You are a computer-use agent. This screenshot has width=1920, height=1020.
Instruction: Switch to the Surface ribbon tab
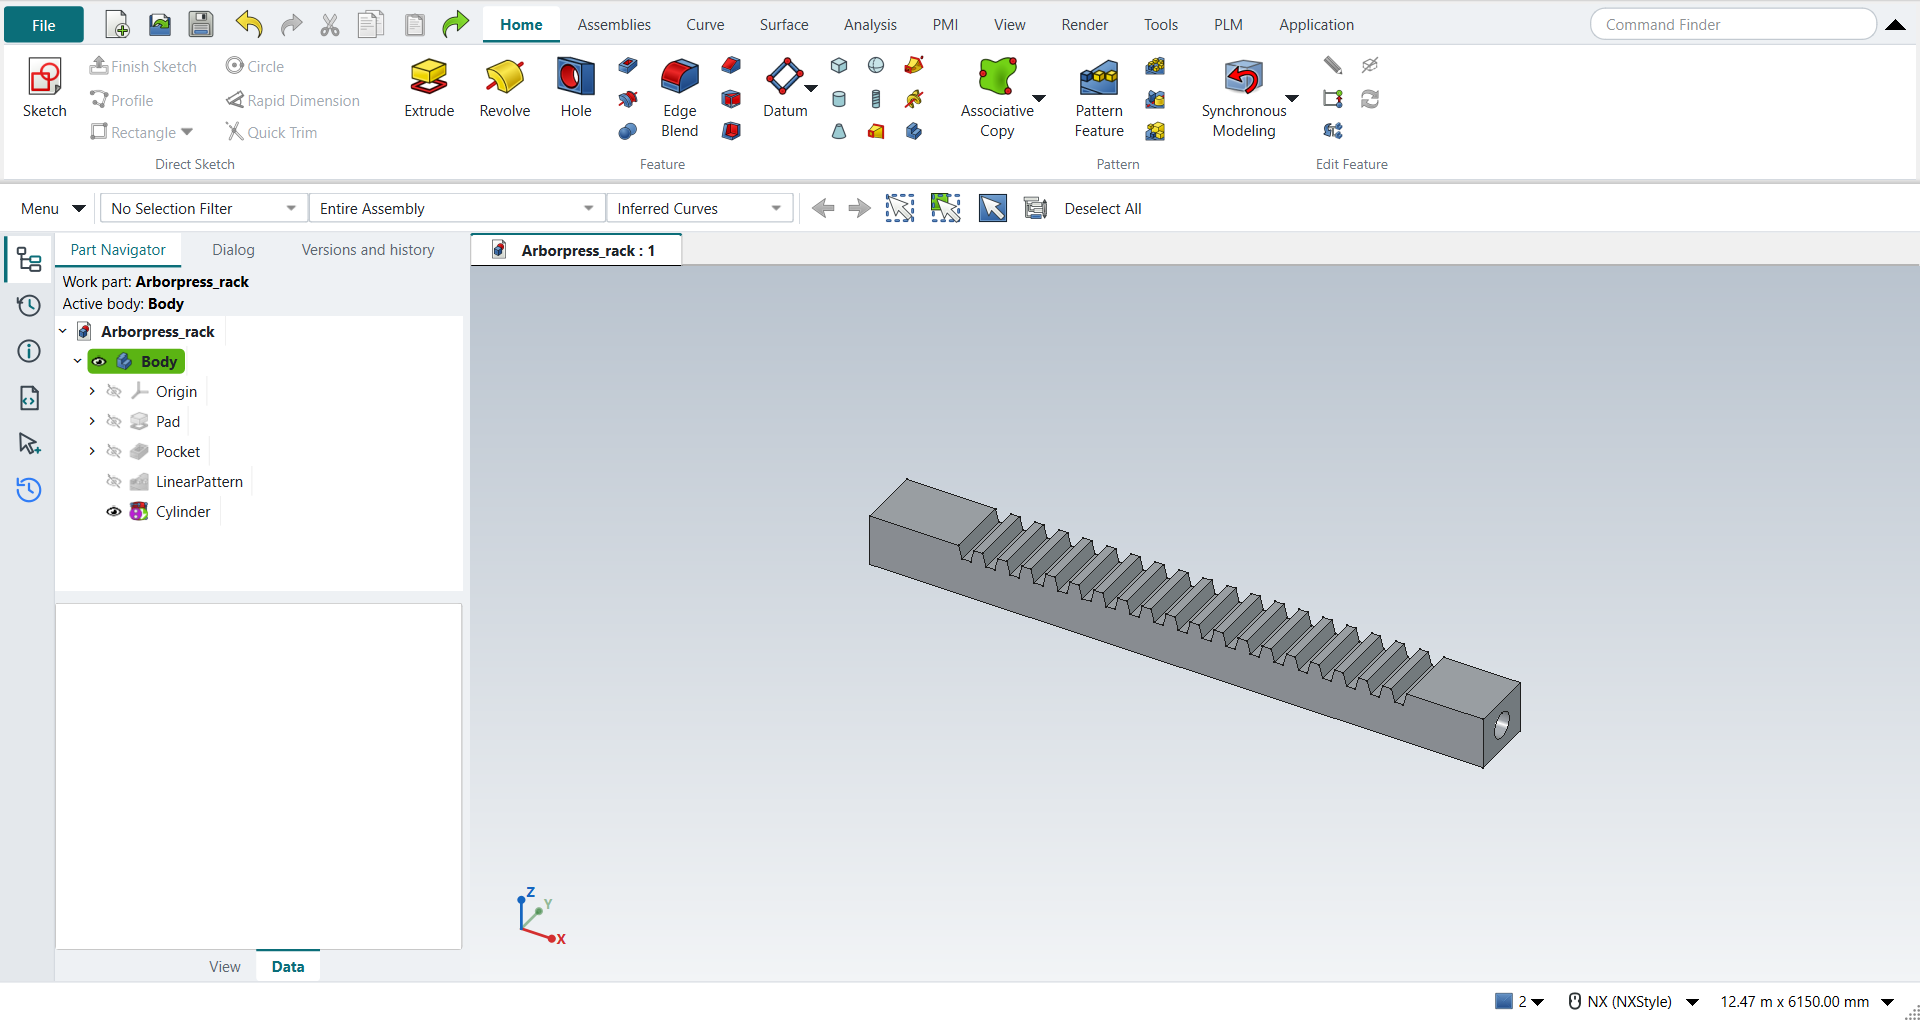pyautogui.click(x=784, y=25)
